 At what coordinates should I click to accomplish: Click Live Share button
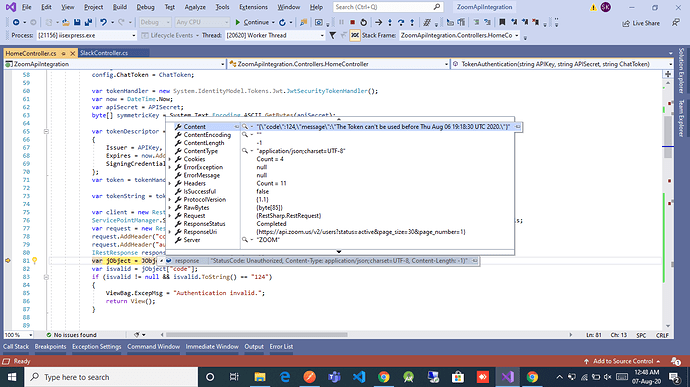[x=641, y=23]
